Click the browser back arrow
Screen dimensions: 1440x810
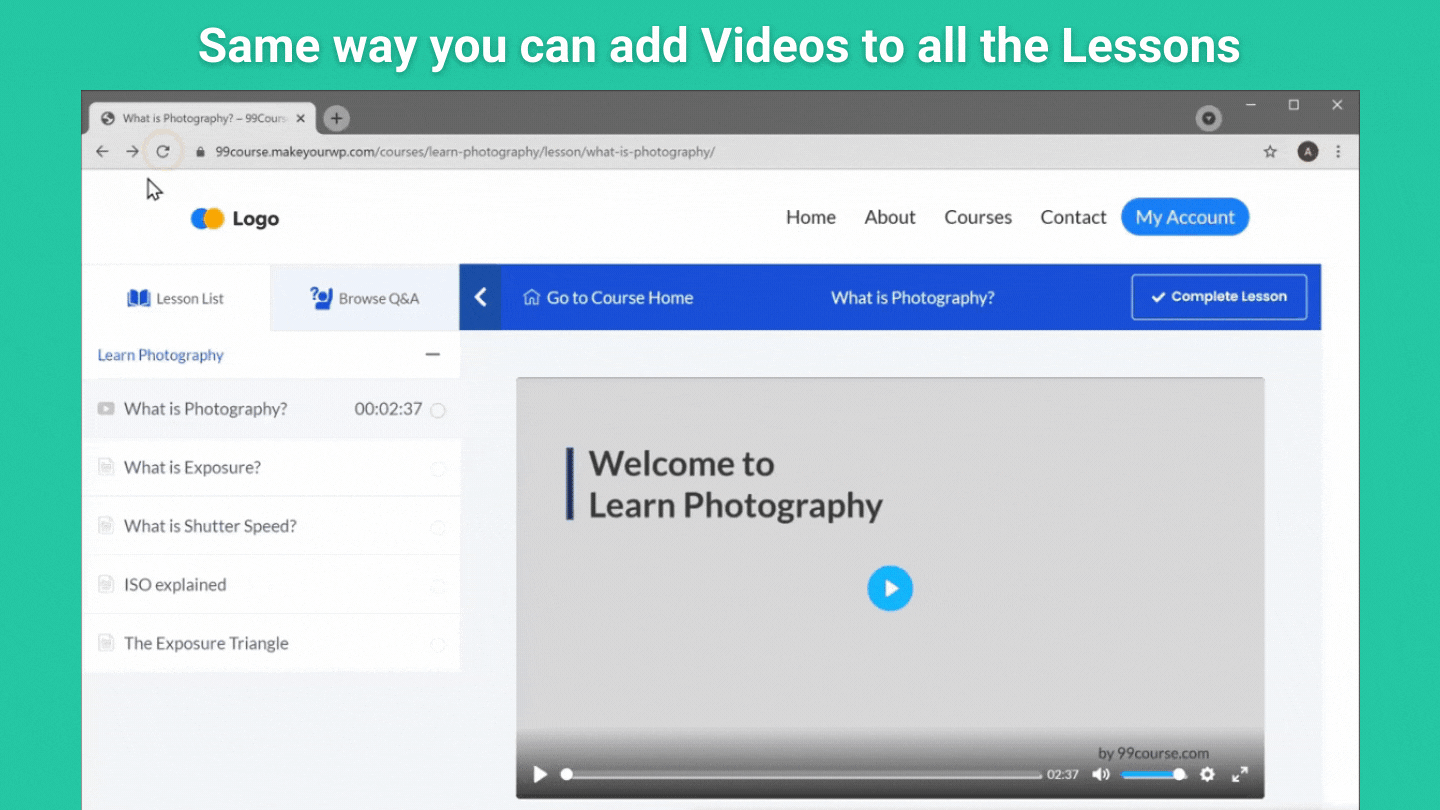[x=102, y=152]
